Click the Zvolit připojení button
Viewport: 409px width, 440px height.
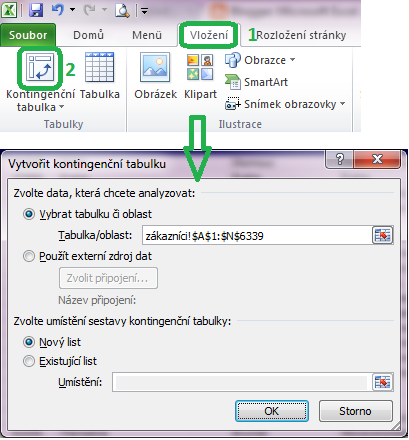(x=108, y=278)
